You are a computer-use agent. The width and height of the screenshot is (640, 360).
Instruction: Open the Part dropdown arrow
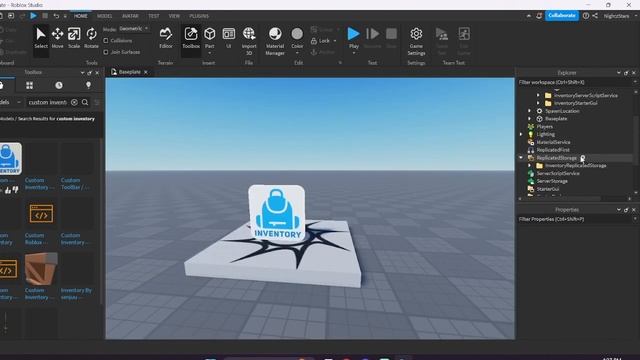click(x=210, y=53)
